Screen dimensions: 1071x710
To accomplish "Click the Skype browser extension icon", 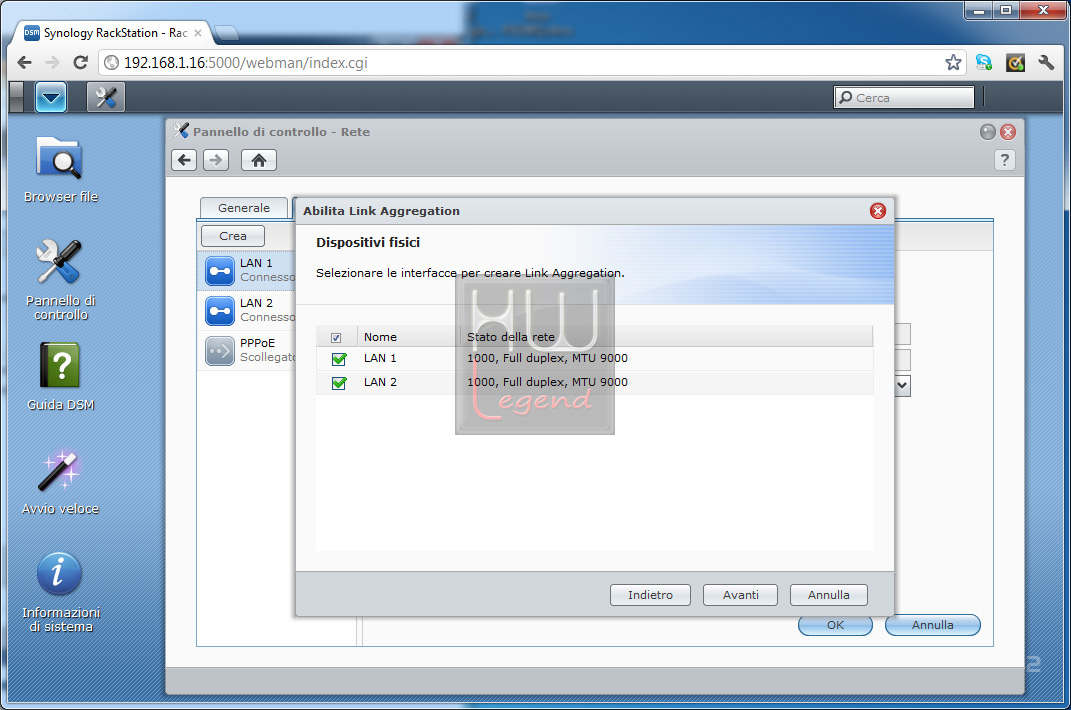I will click(x=984, y=63).
